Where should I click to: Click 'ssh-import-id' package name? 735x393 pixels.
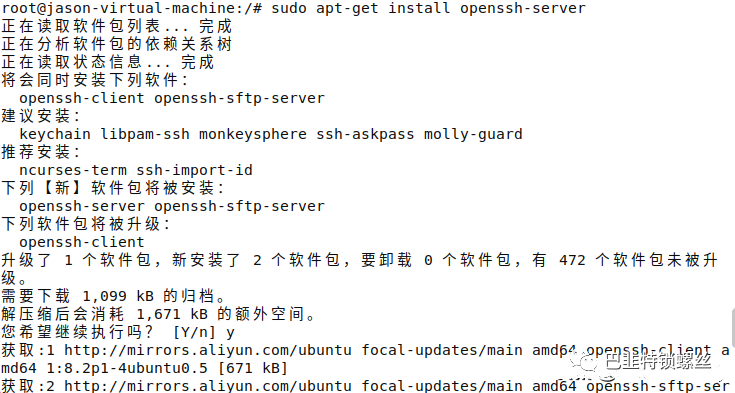point(194,170)
